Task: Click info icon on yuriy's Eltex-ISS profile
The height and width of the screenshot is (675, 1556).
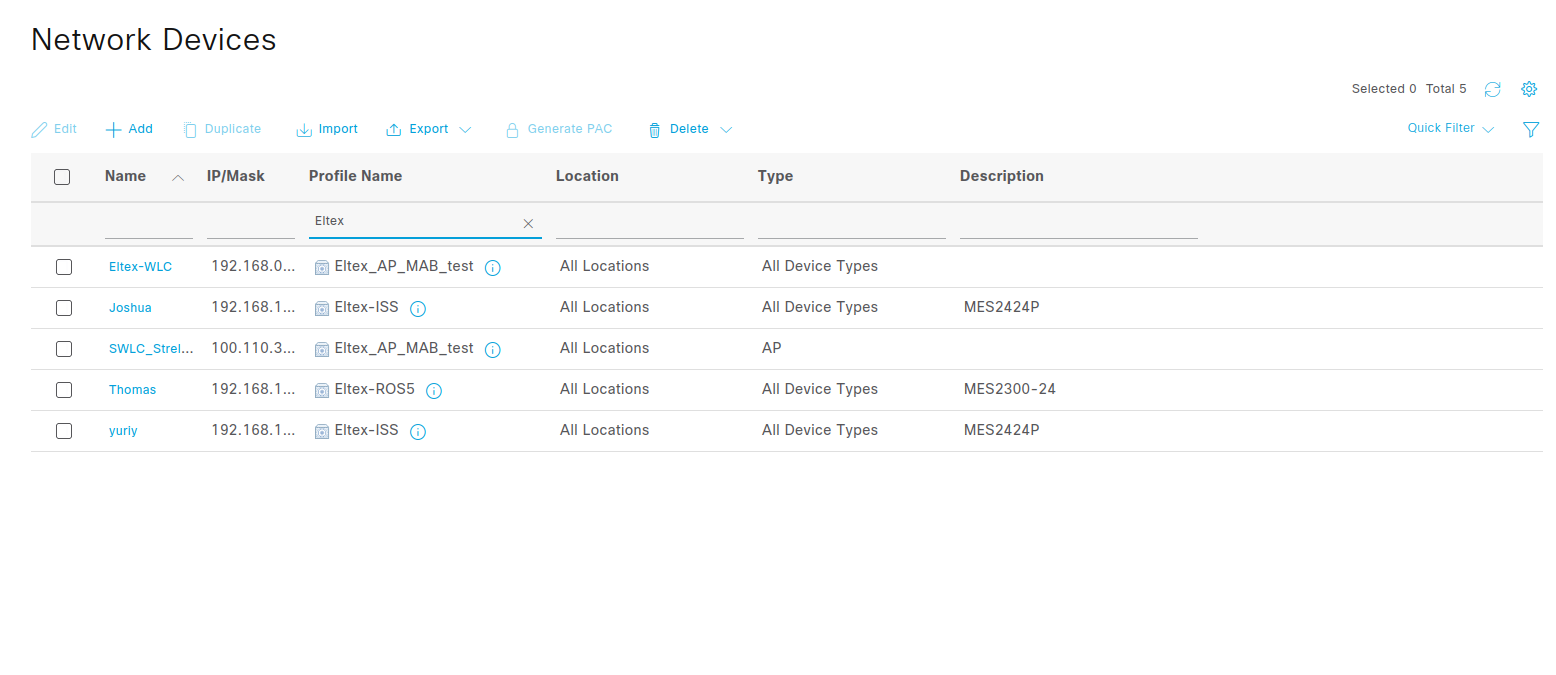Action: [418, 431]
